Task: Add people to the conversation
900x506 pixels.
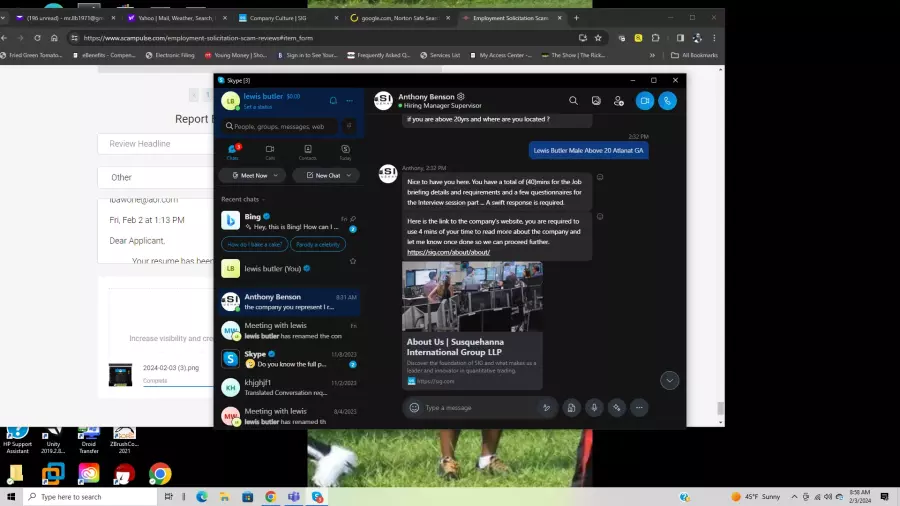Action: (619, 101)
